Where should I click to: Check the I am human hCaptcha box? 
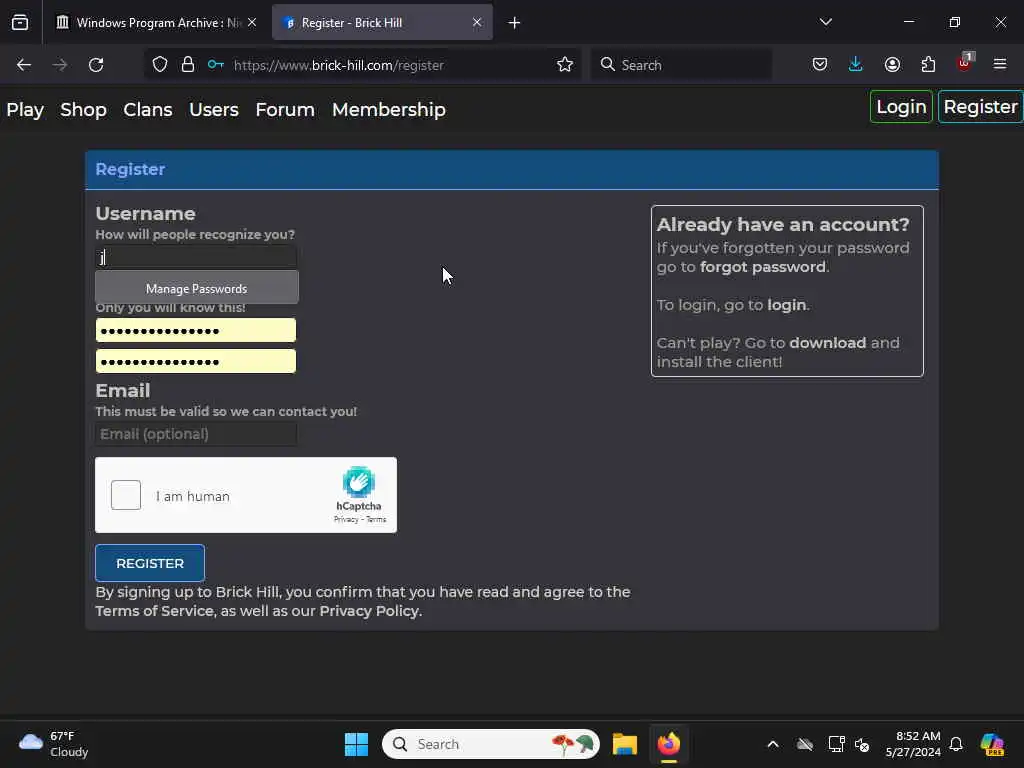tap(126, 495)
